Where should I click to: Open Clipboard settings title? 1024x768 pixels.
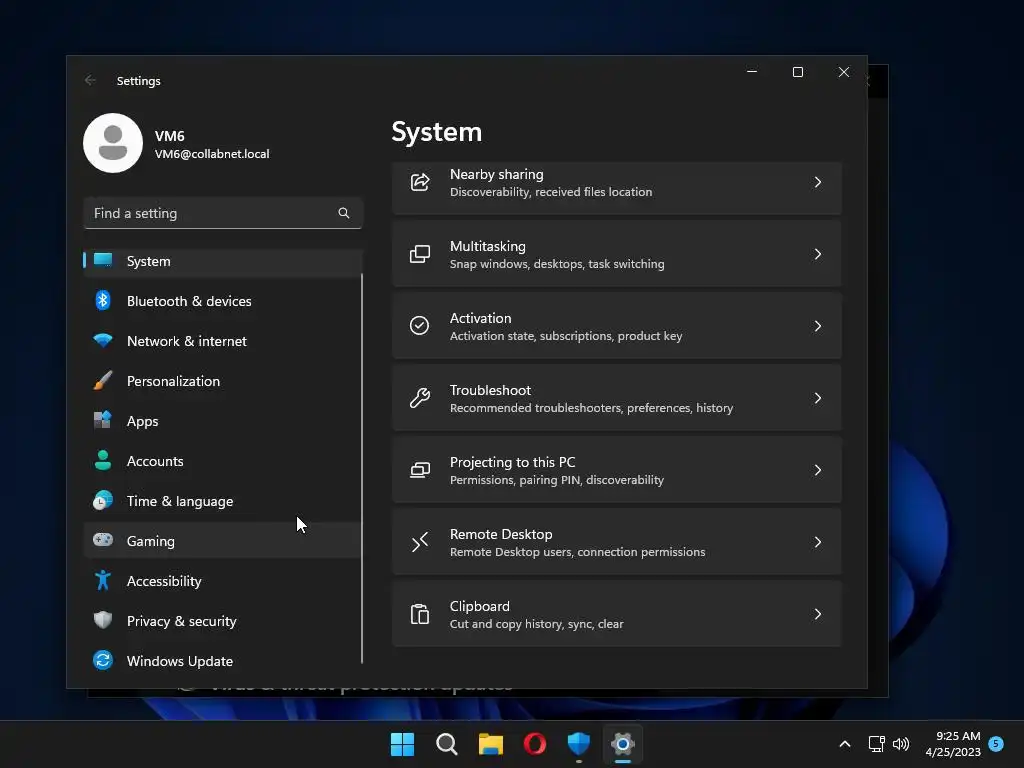(480, 606)
